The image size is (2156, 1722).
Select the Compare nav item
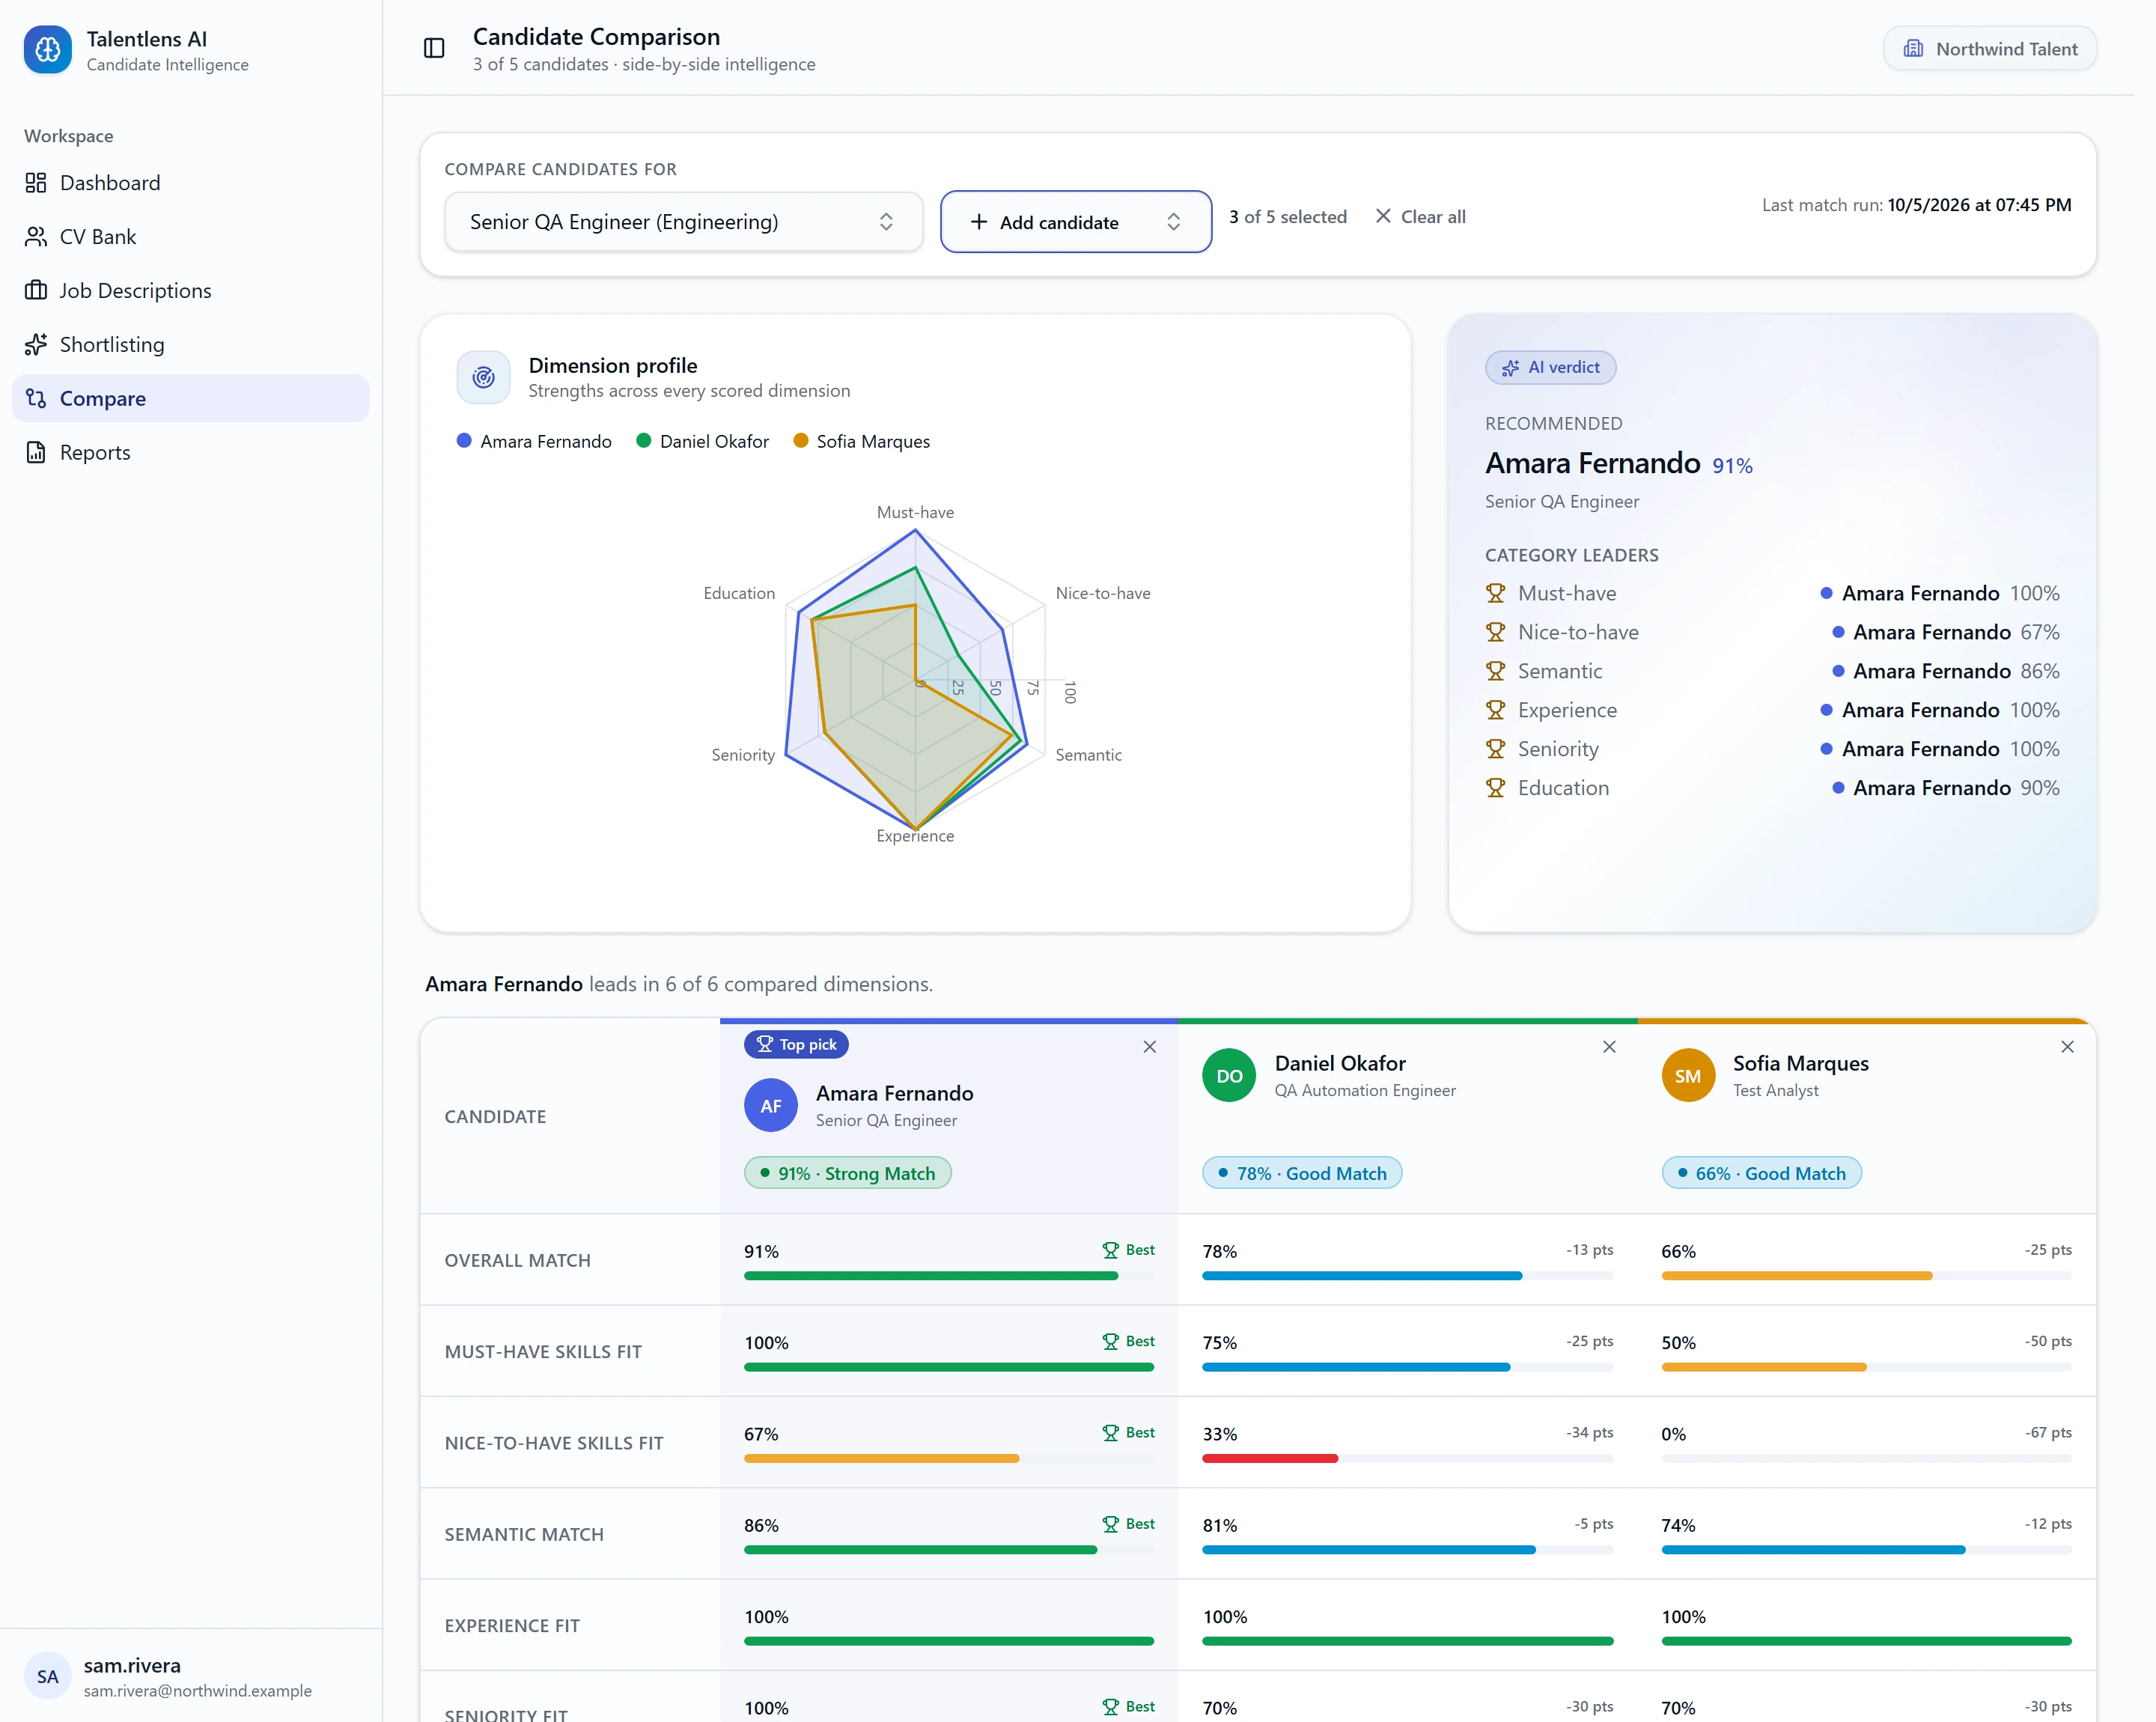[190, 398]
